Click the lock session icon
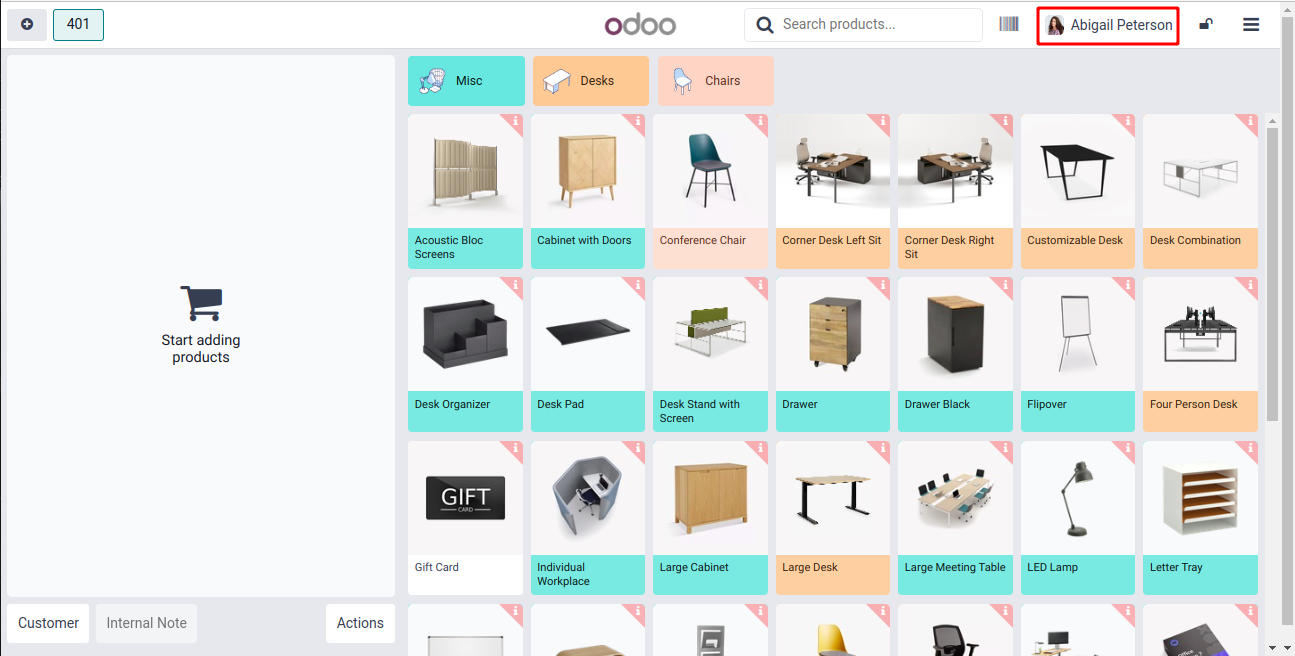 click(1206, 25)
